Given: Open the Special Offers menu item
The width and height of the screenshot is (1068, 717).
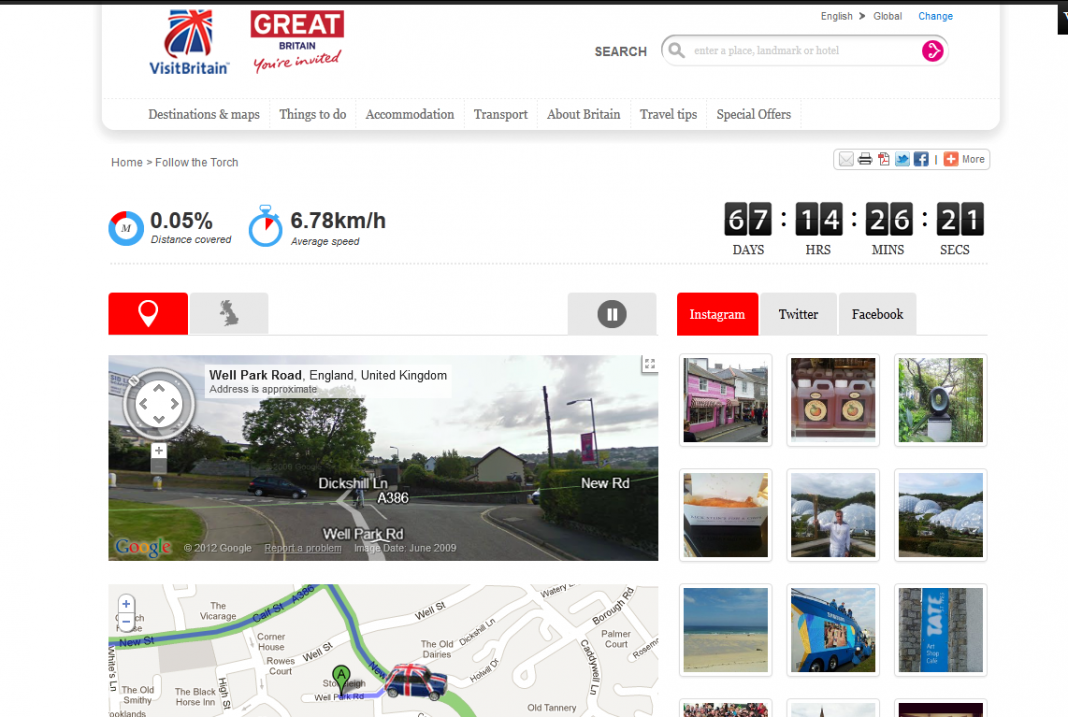Looking at the screenshot, I should 753,115.
